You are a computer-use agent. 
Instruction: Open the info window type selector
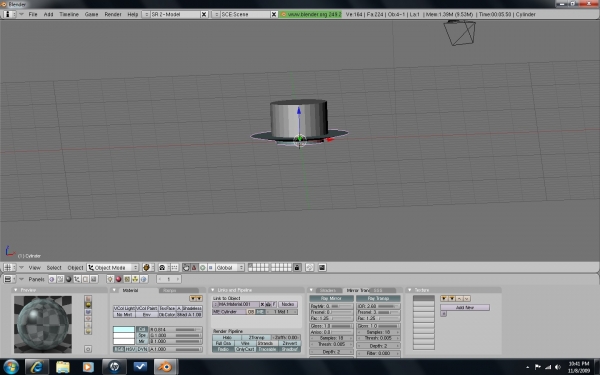click(10, 14)
